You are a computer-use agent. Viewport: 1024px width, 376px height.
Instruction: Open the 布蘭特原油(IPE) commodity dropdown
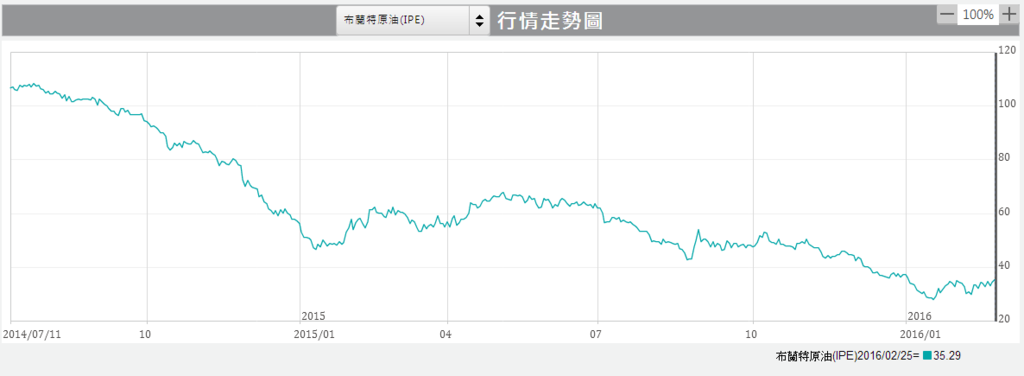pyautogui.click(x=413, y=20)
